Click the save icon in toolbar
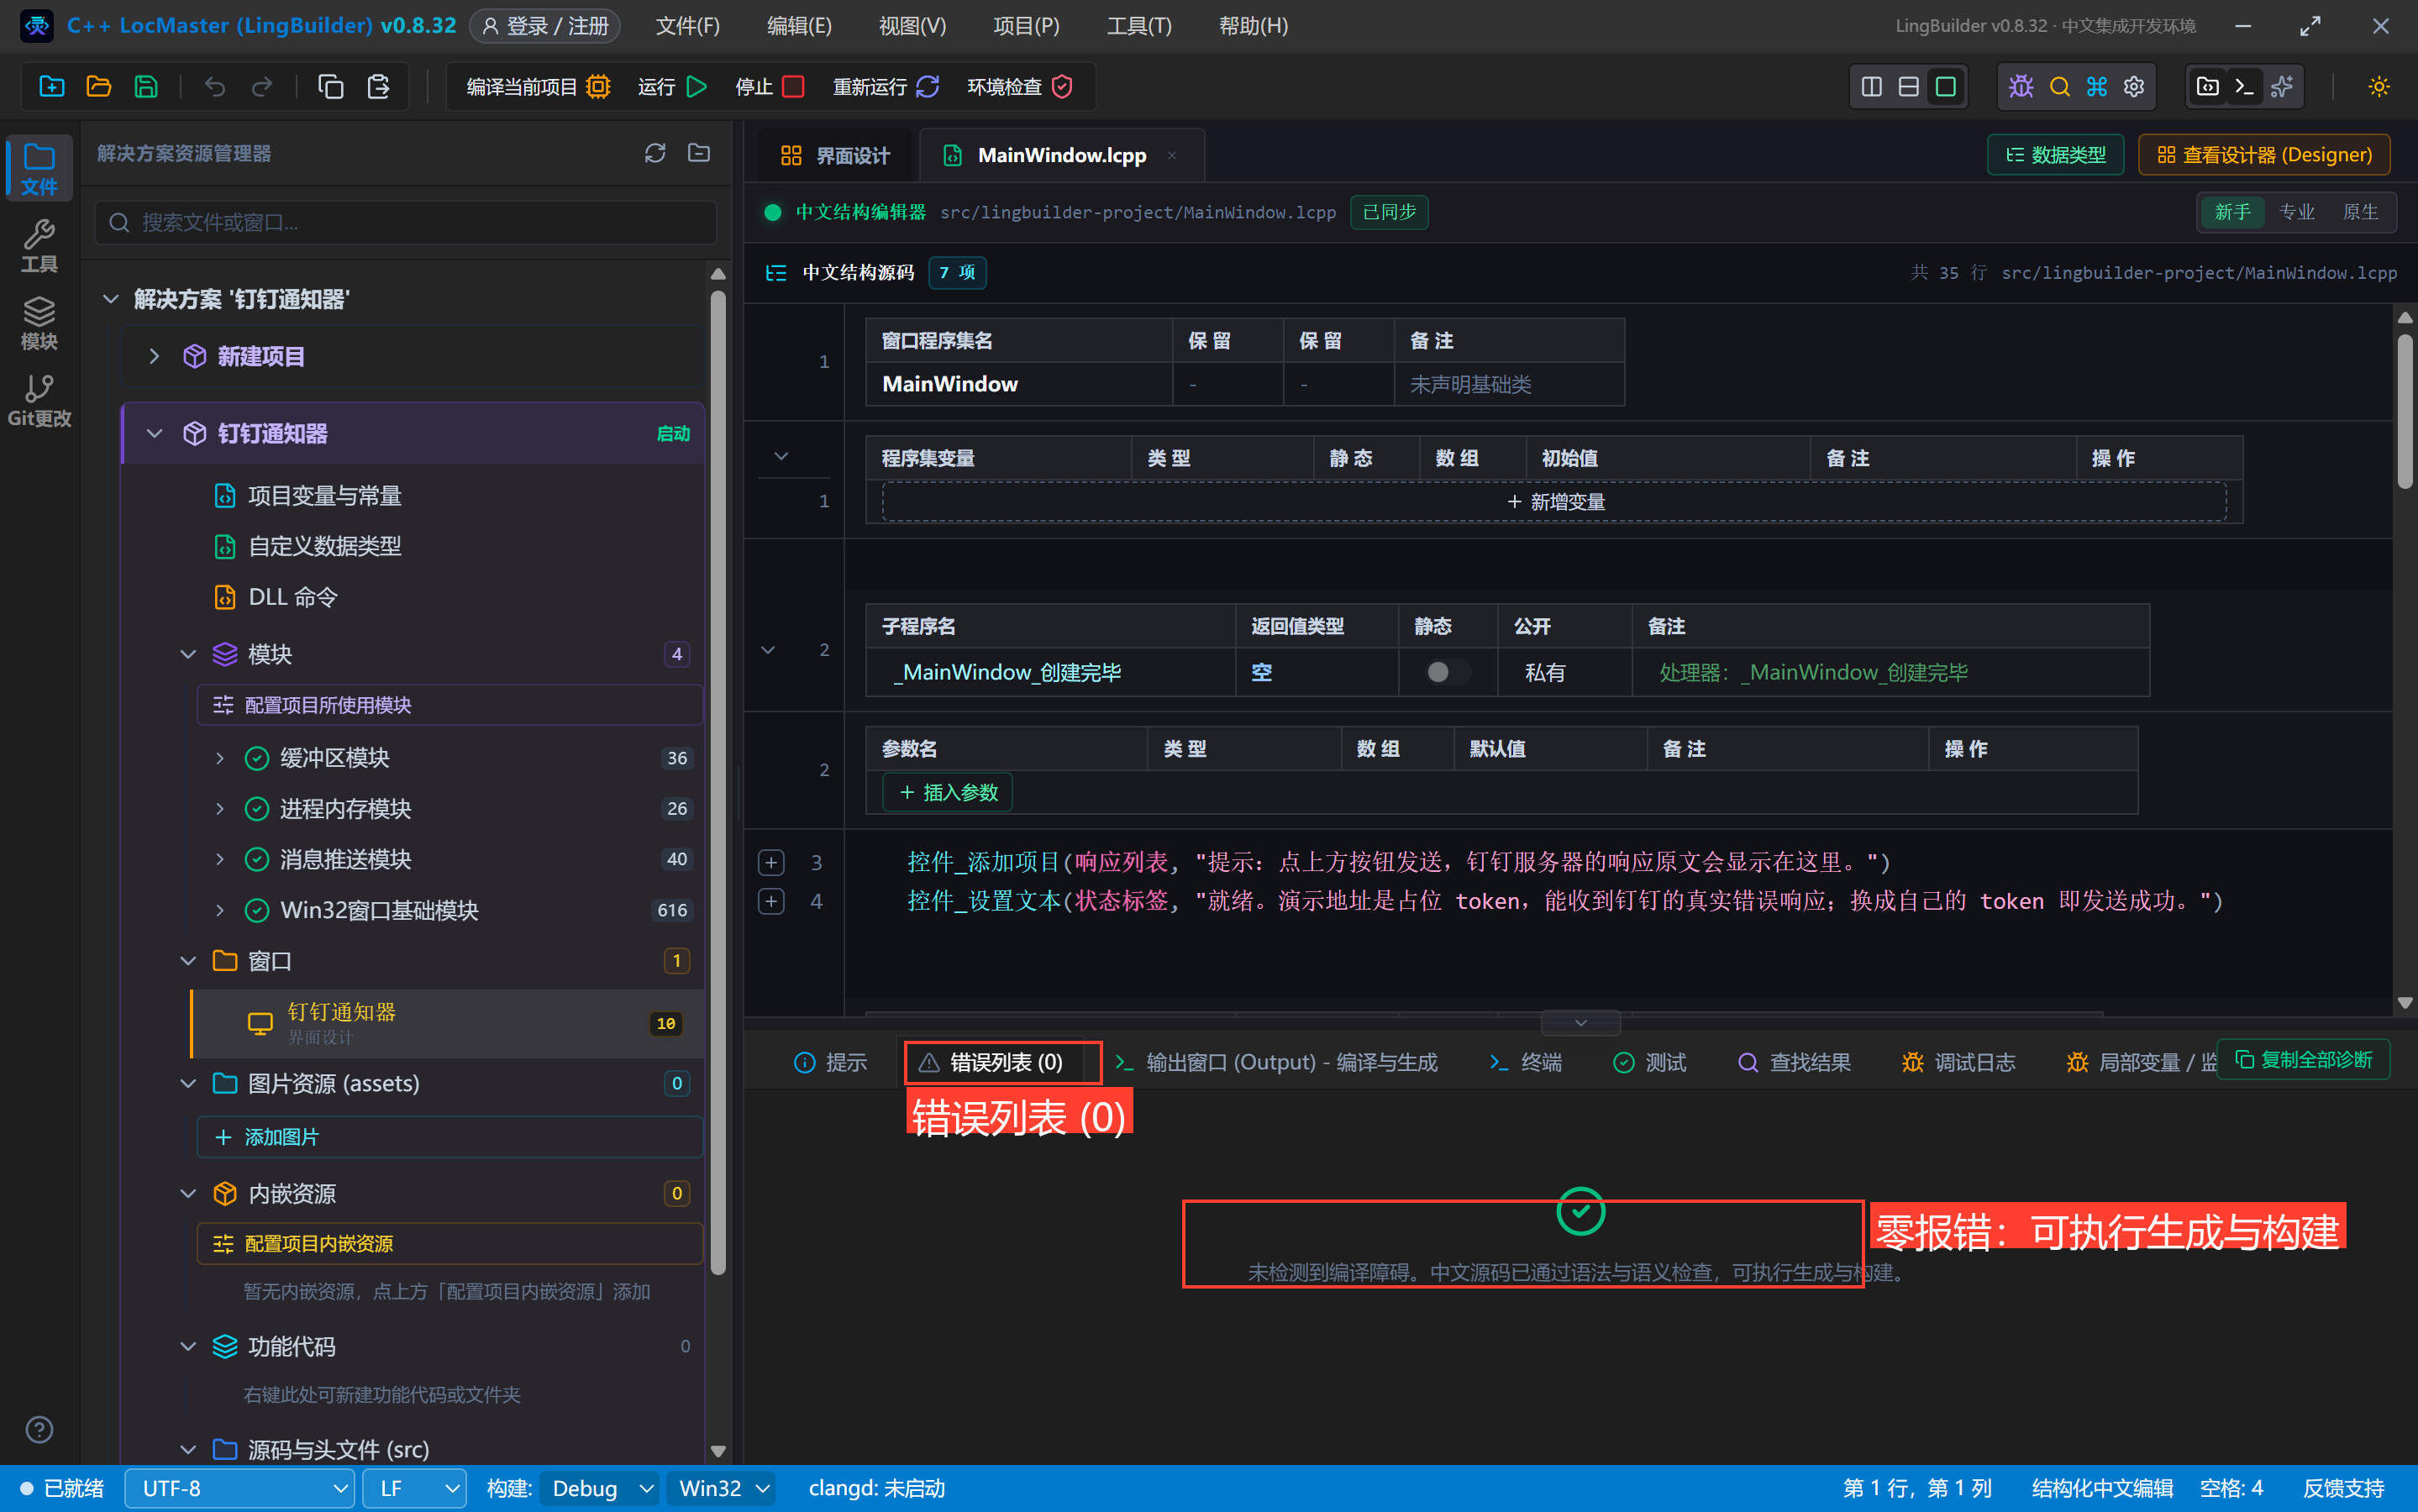This screenshot has width=2418, height=1512. click(146, 87)
